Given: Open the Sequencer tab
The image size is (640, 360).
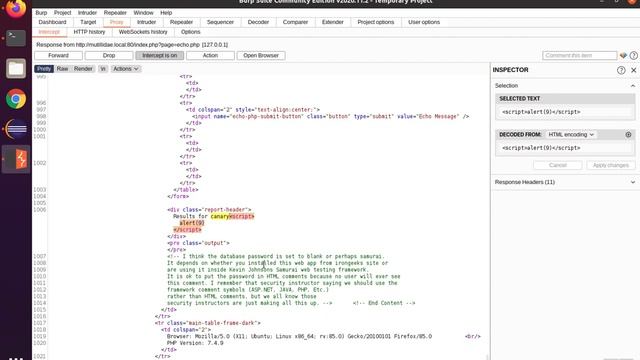Looking at the screenshot, I should click(220, 22).
